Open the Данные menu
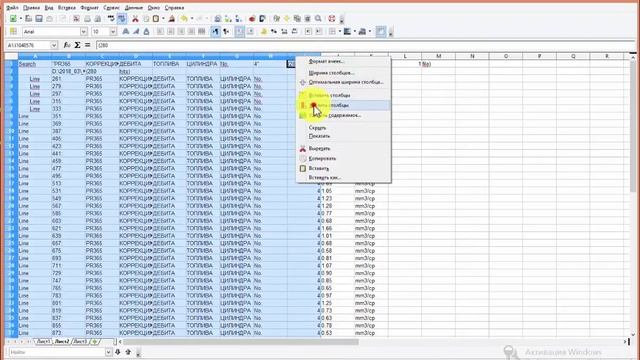 click(x=133, y=8)
